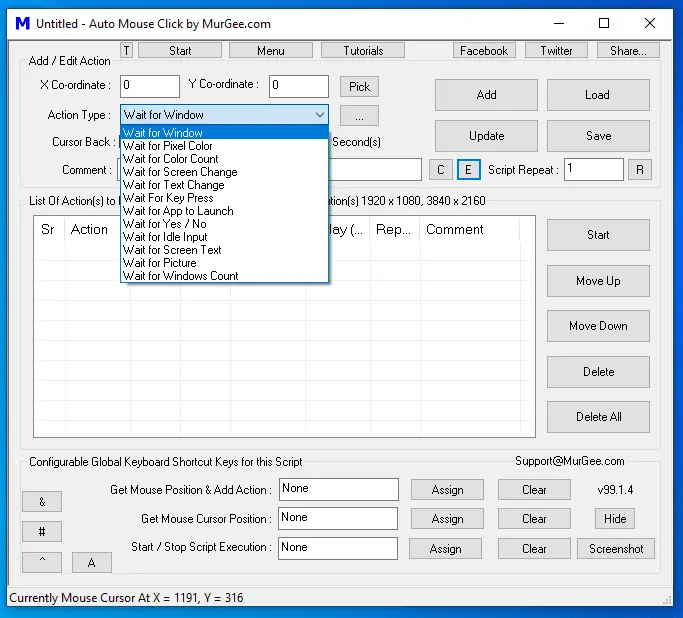Click the Pick coordinates button
This screenshot has height=618, width=683.
coord(359,87)
